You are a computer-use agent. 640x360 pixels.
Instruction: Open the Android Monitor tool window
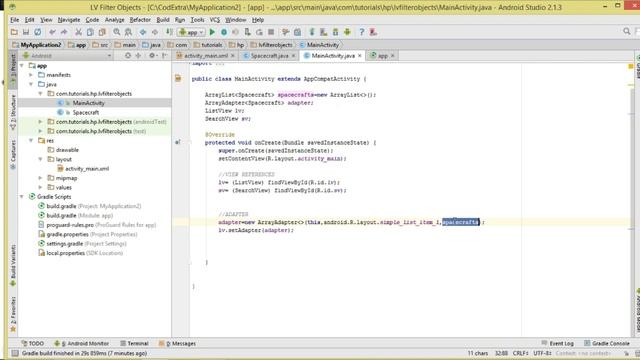[81, 344]
